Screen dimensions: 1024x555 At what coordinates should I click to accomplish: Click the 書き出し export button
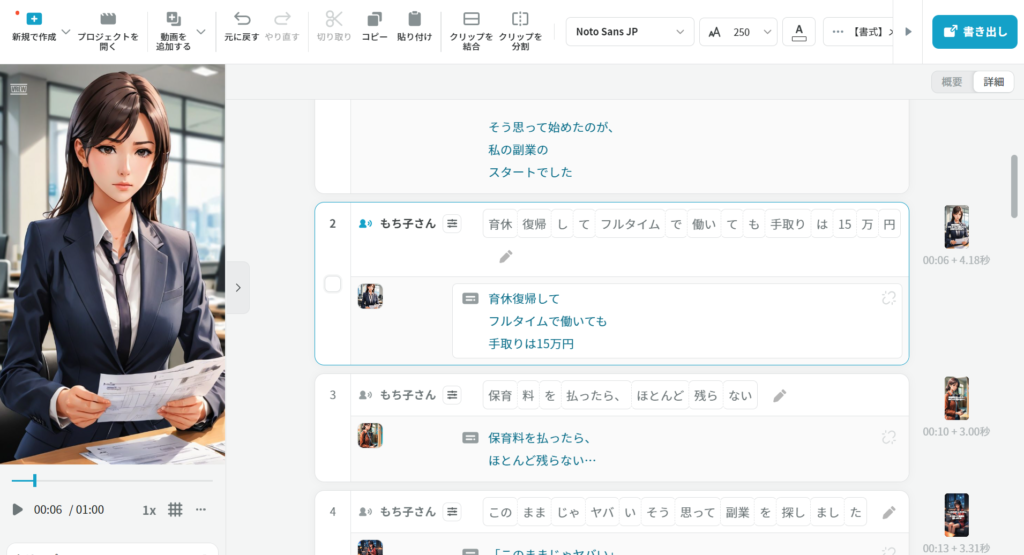pos(974,32)
